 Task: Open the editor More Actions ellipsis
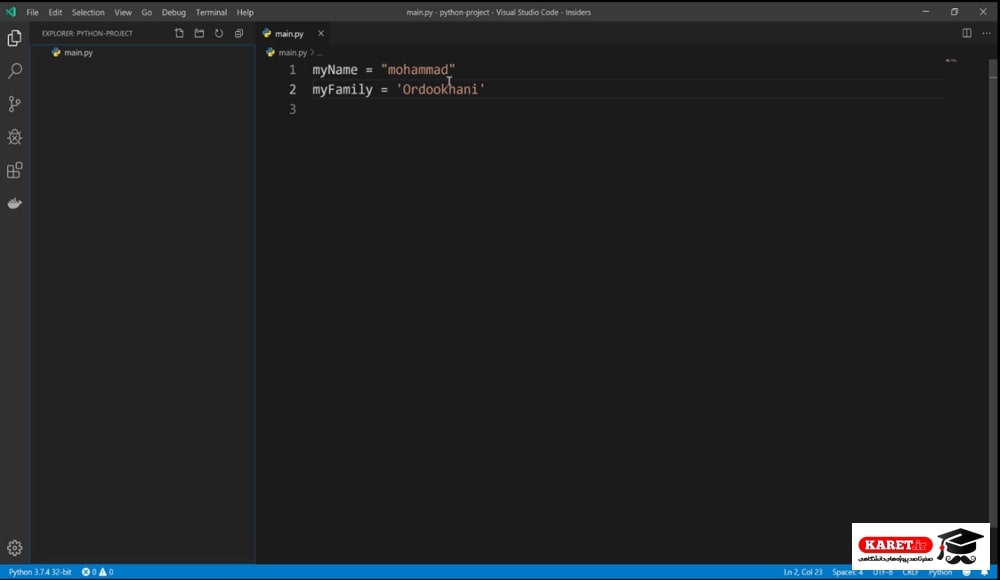[x=986, y=33]
